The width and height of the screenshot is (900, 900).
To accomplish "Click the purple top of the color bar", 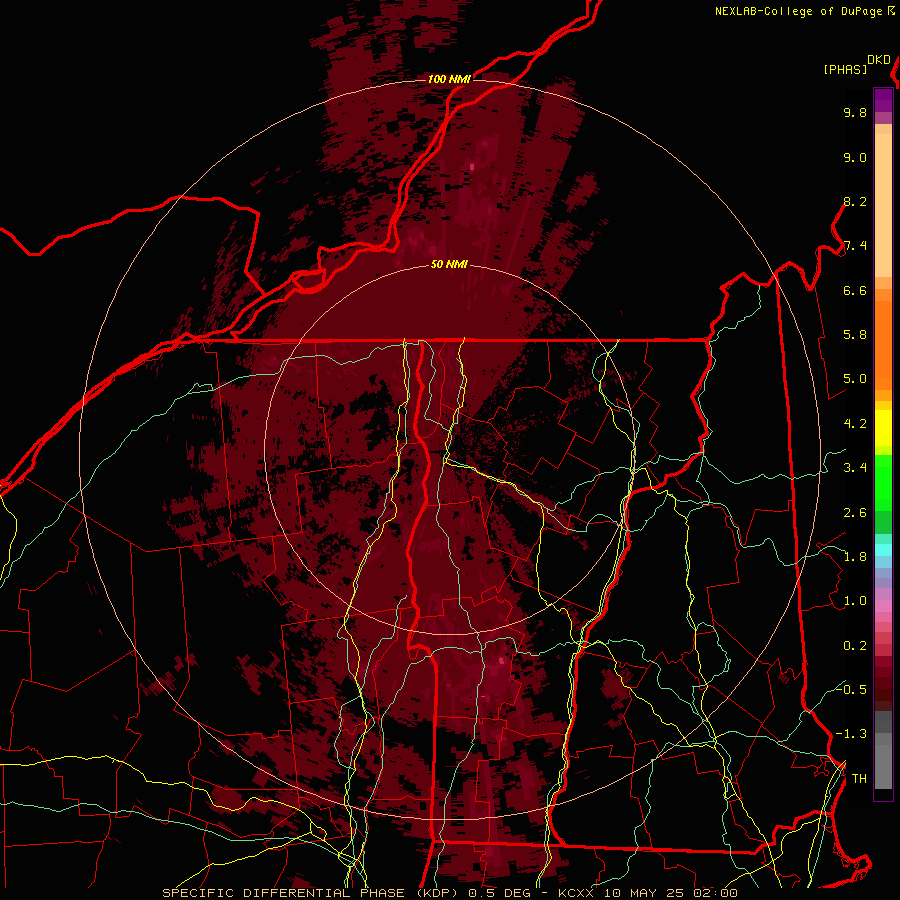I will (883, 101).
